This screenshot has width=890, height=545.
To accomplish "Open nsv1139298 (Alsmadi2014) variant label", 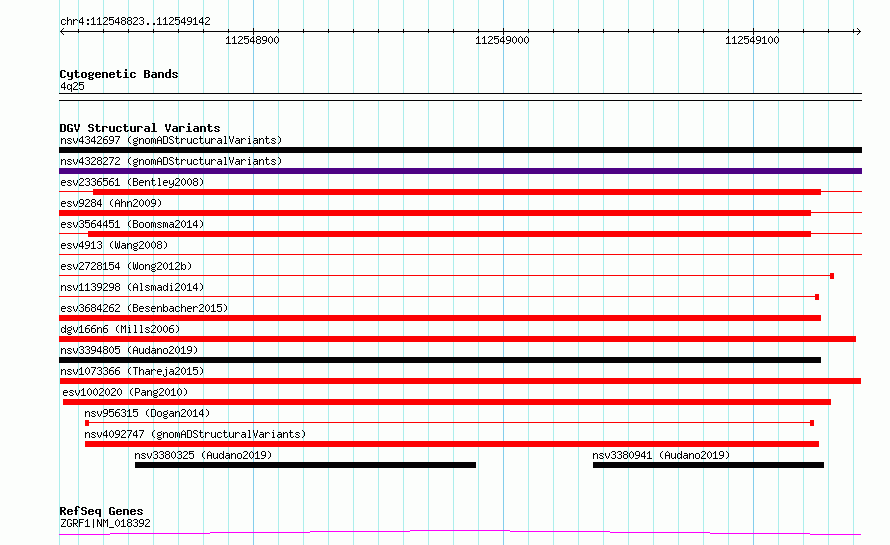I will click(x=132, y=287).
